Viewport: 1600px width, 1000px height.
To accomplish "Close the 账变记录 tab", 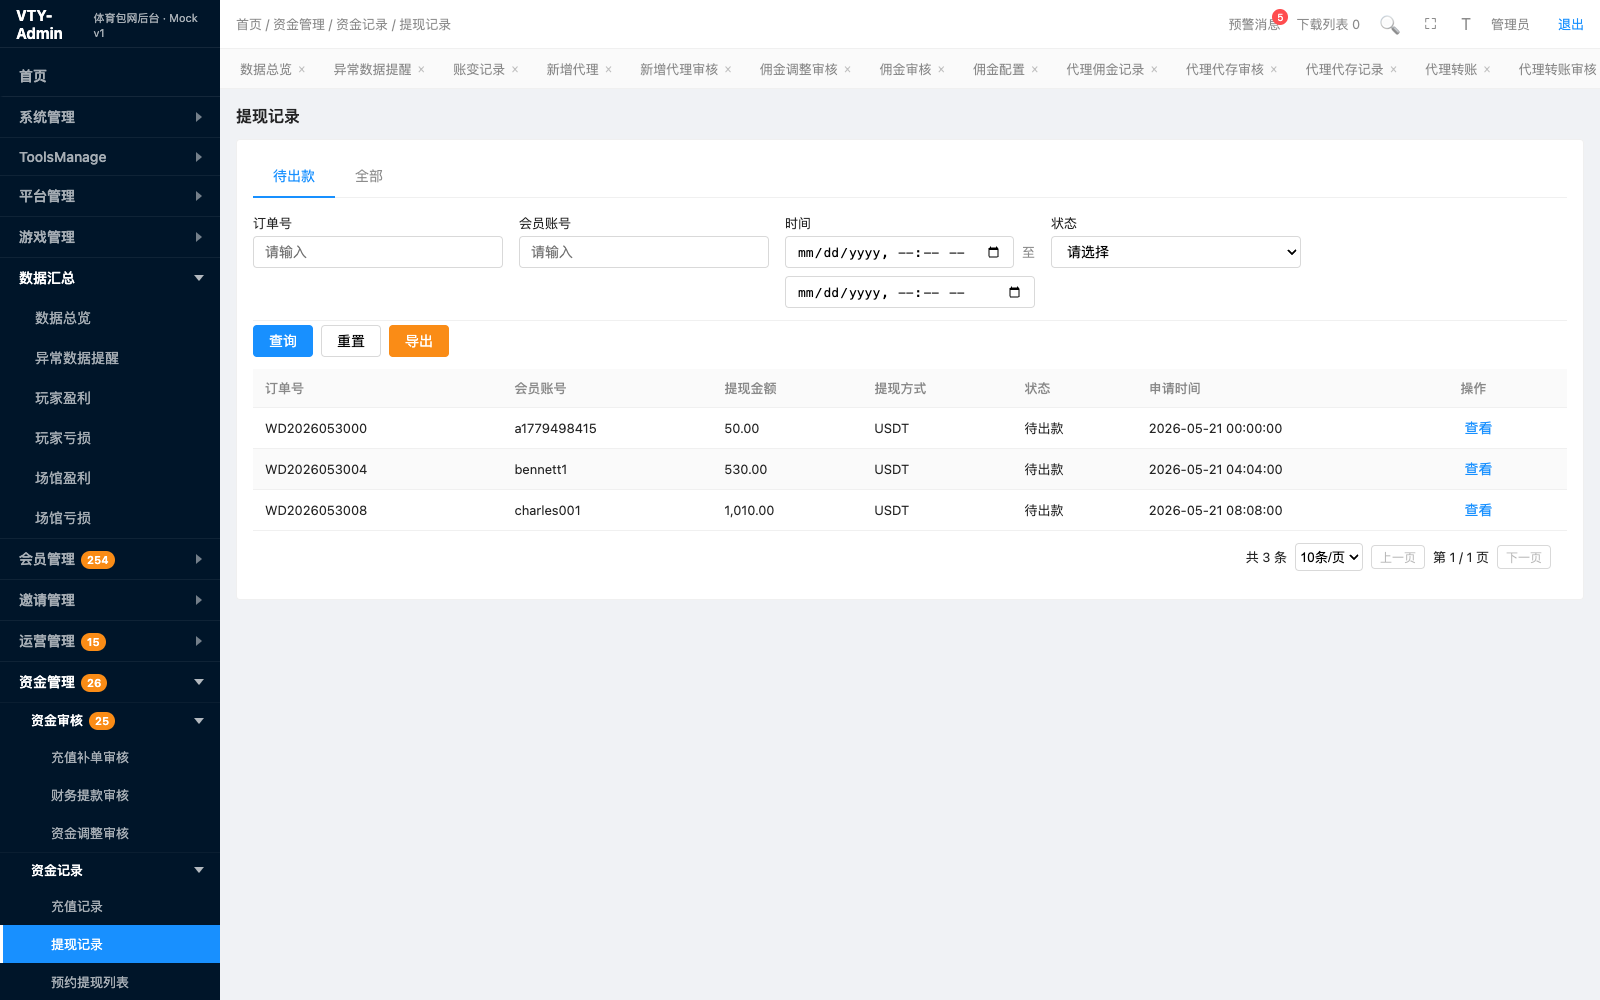I will (515, 69).
